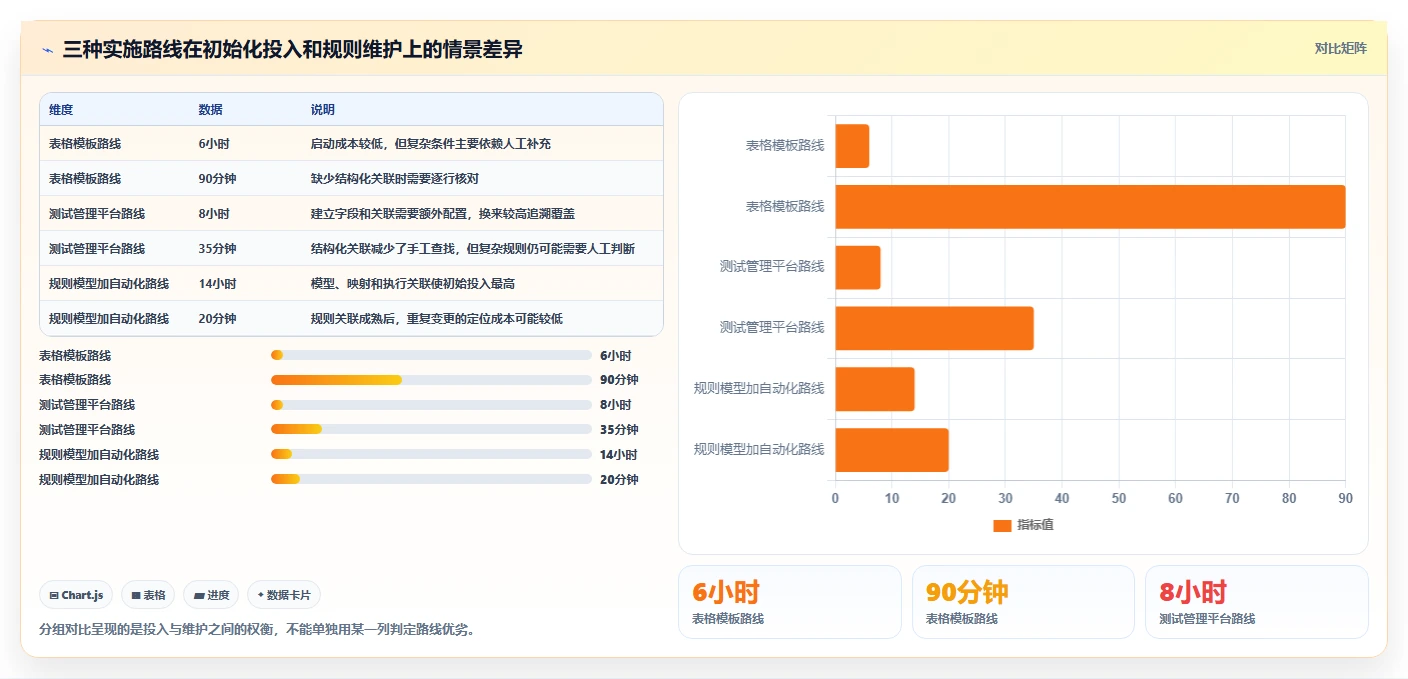The width and height of the screenshot is (1408, 679).
Task: Click the chart bar reaching 14
Action: (875, 389)
